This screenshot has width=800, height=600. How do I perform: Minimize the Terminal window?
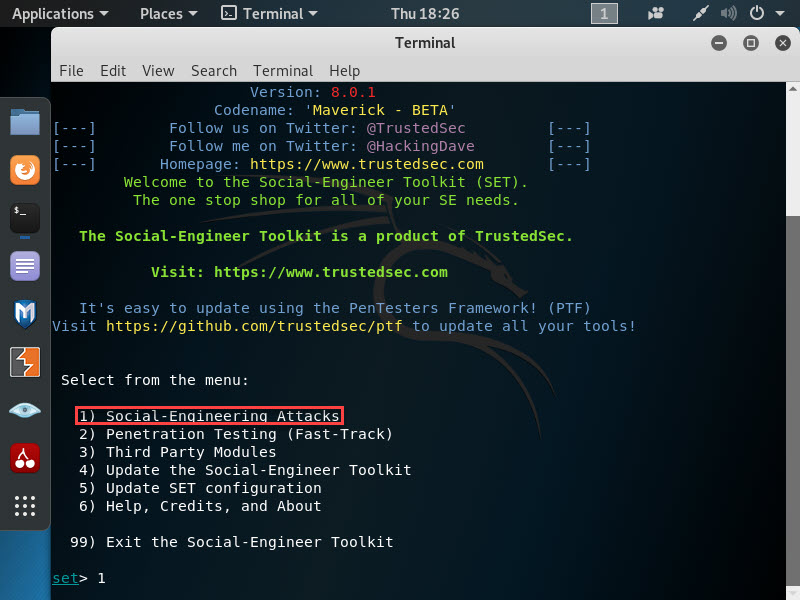(x=719, y=43)
